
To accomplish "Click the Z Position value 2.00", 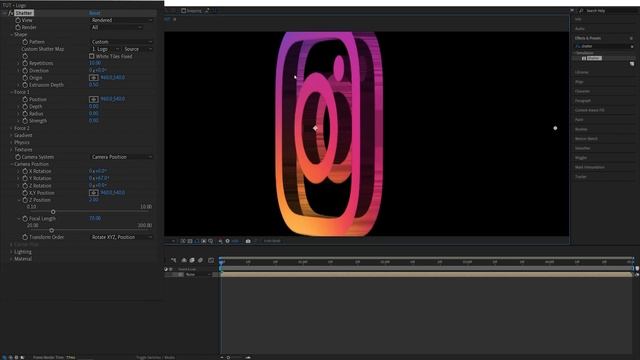I will pos(94,200).
